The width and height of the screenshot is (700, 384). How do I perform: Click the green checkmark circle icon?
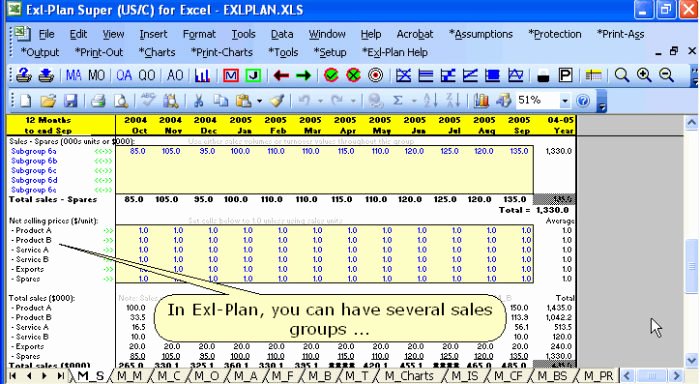331,75
